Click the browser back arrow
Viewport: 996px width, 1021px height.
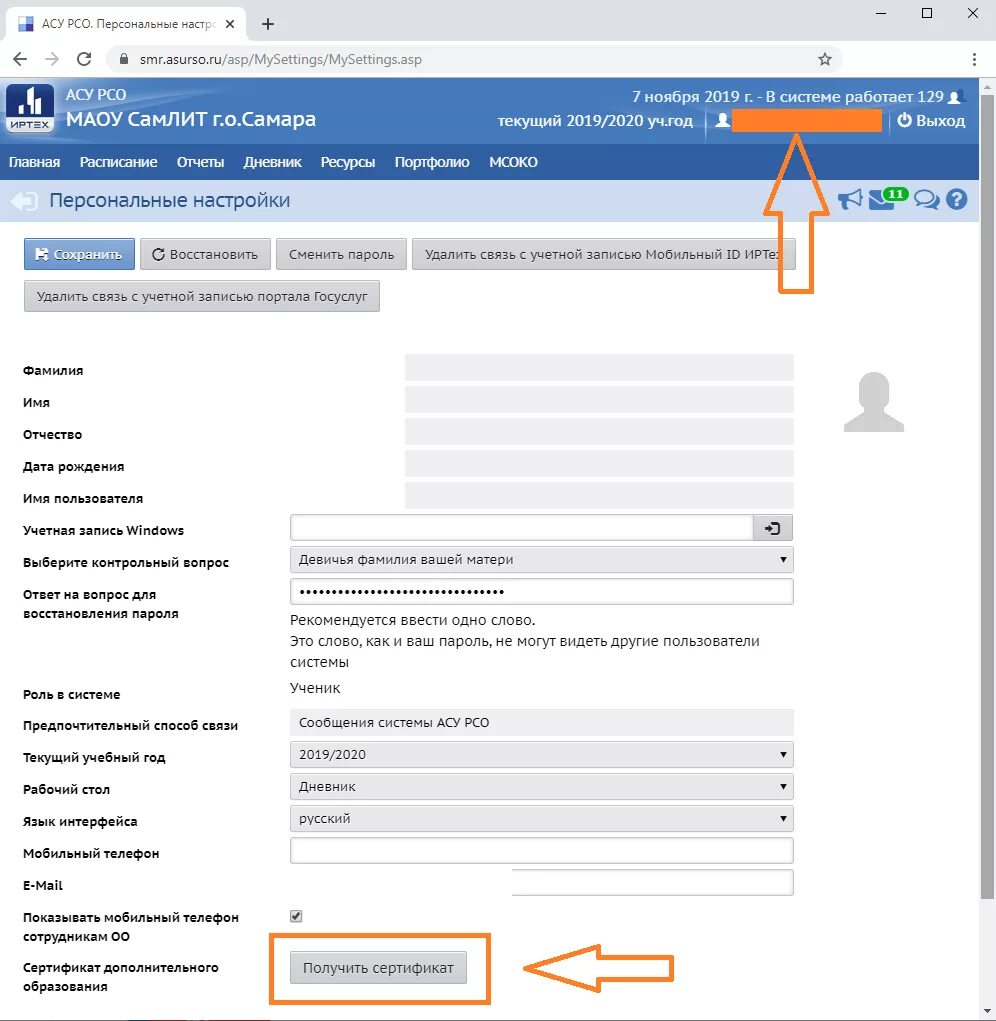pyautogui.click(x=20, y=59)
